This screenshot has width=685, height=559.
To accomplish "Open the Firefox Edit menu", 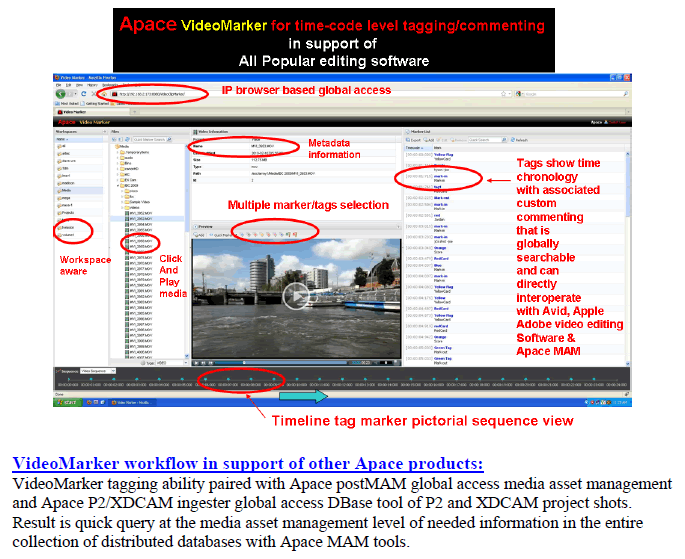I will [69, 85].
